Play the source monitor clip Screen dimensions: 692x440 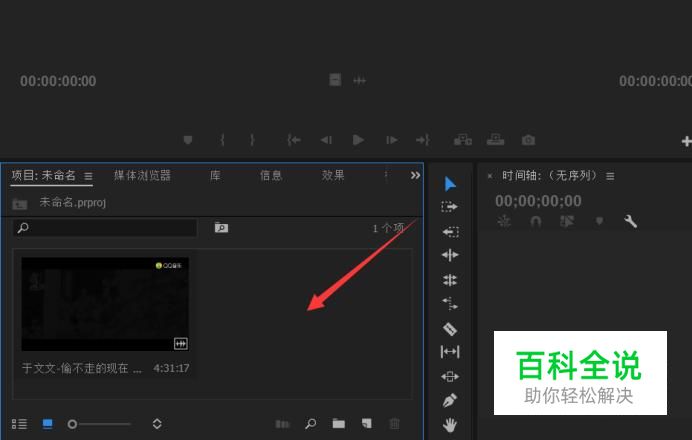(358, 140)
